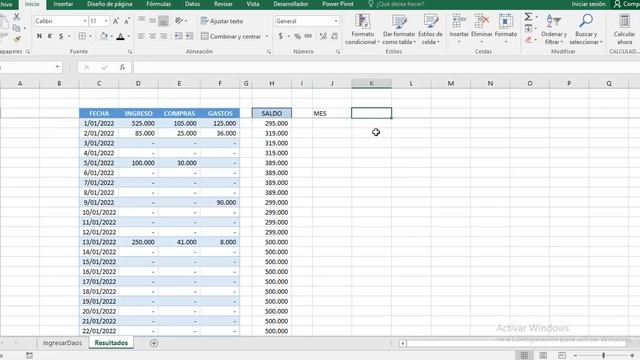The height and width of the screenshot is (360, 640).
Task: Select column K header
Action: [x=371, y=83]
